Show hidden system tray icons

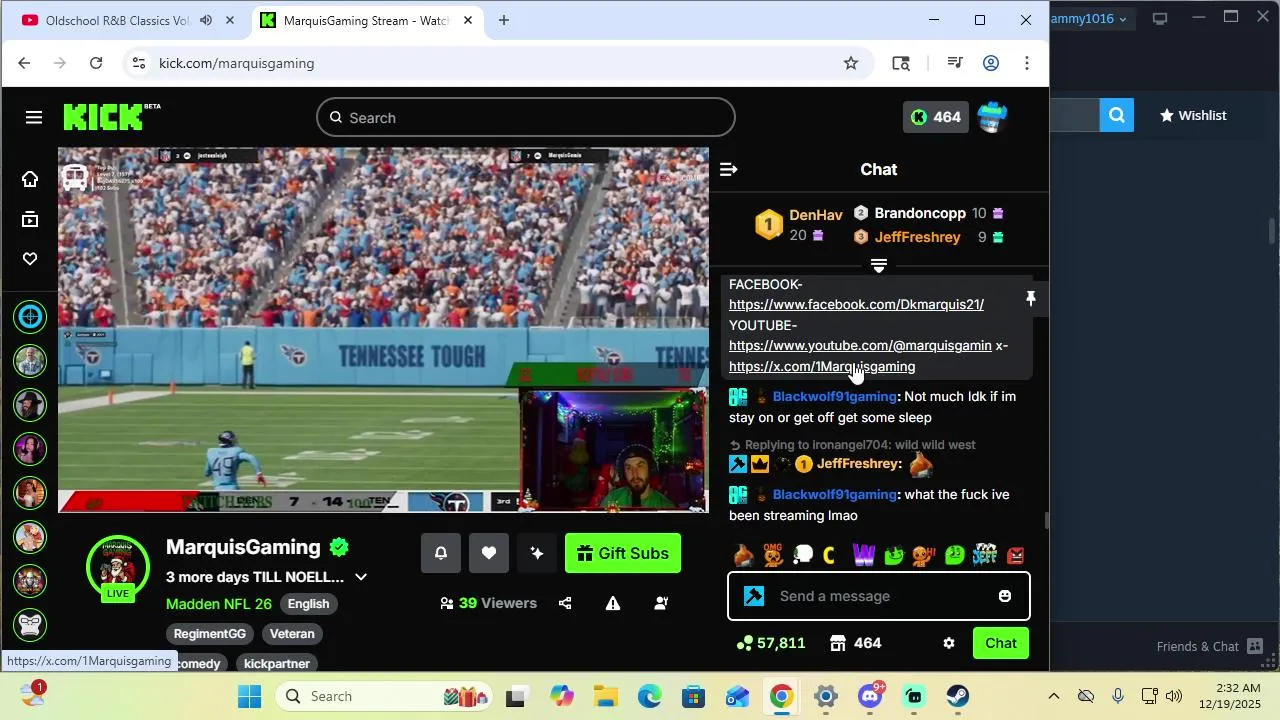coord(1053,696)
